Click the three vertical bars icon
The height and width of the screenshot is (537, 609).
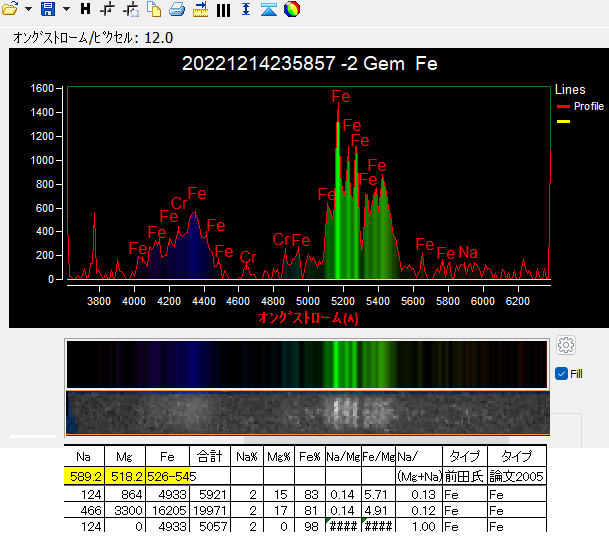click(x=223, y=10)
